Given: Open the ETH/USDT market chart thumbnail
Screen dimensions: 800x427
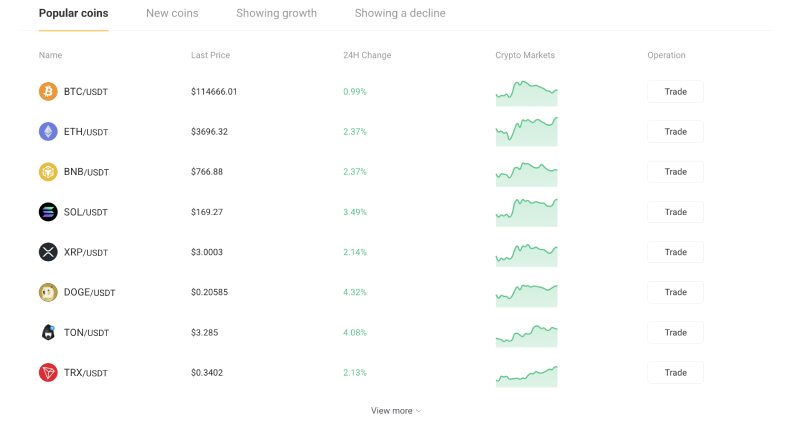Looking at the screenshot, I should tap(526, 132).
